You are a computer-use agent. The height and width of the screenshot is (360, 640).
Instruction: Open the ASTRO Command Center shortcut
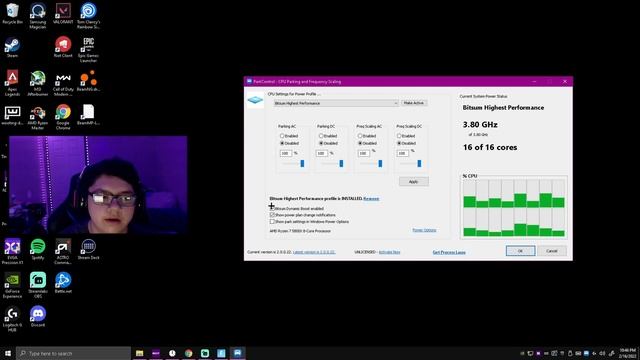pyautogui.click(x=63, y=252)
